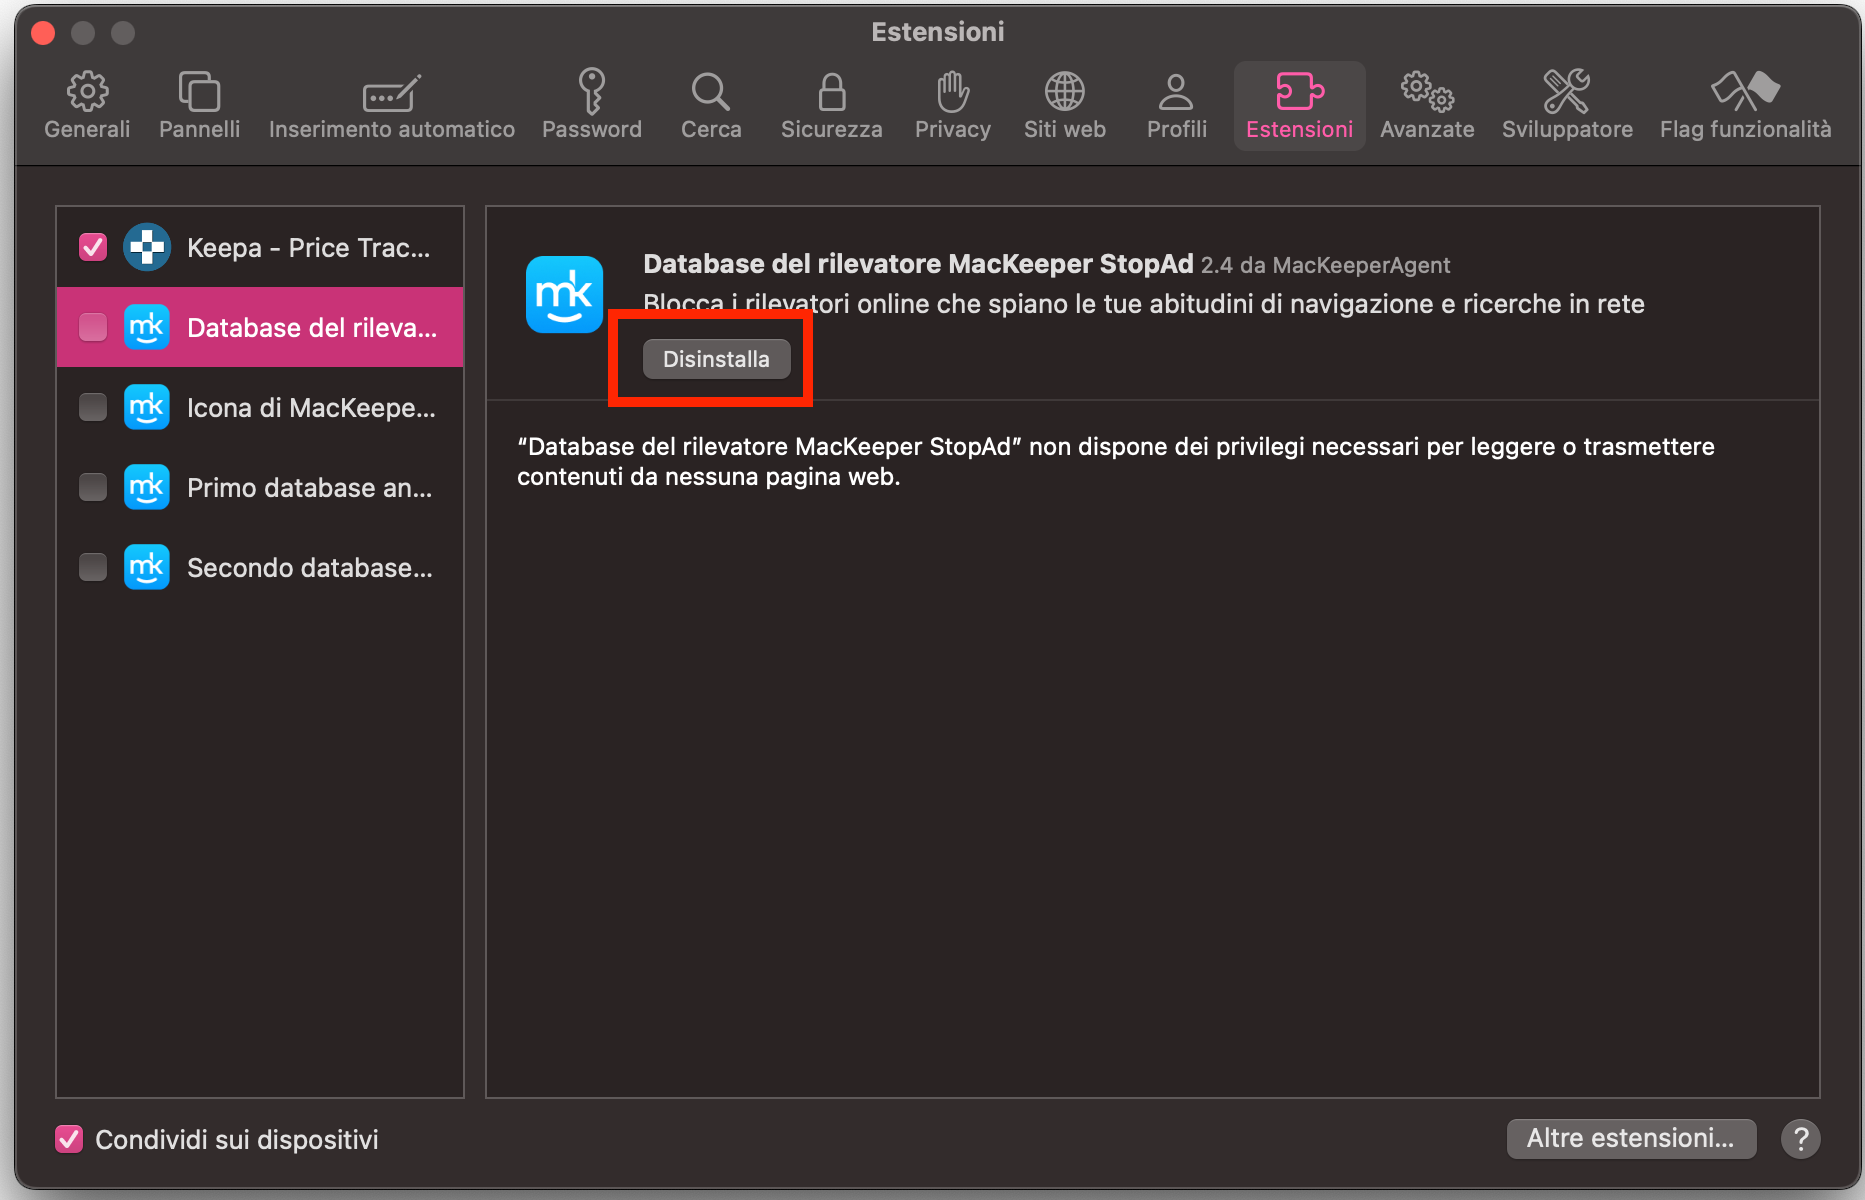Select the Profili pane icon
The height and width of the screenshot is (1200, 1865).
[x=1175, y=103]
